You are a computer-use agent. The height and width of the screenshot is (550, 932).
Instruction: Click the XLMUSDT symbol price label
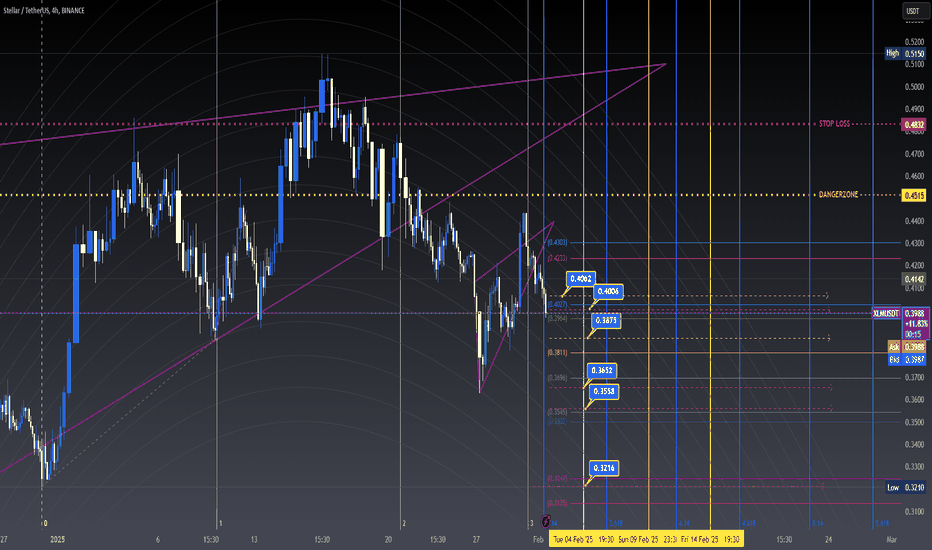pyautogui.click(x=886, y=313)
